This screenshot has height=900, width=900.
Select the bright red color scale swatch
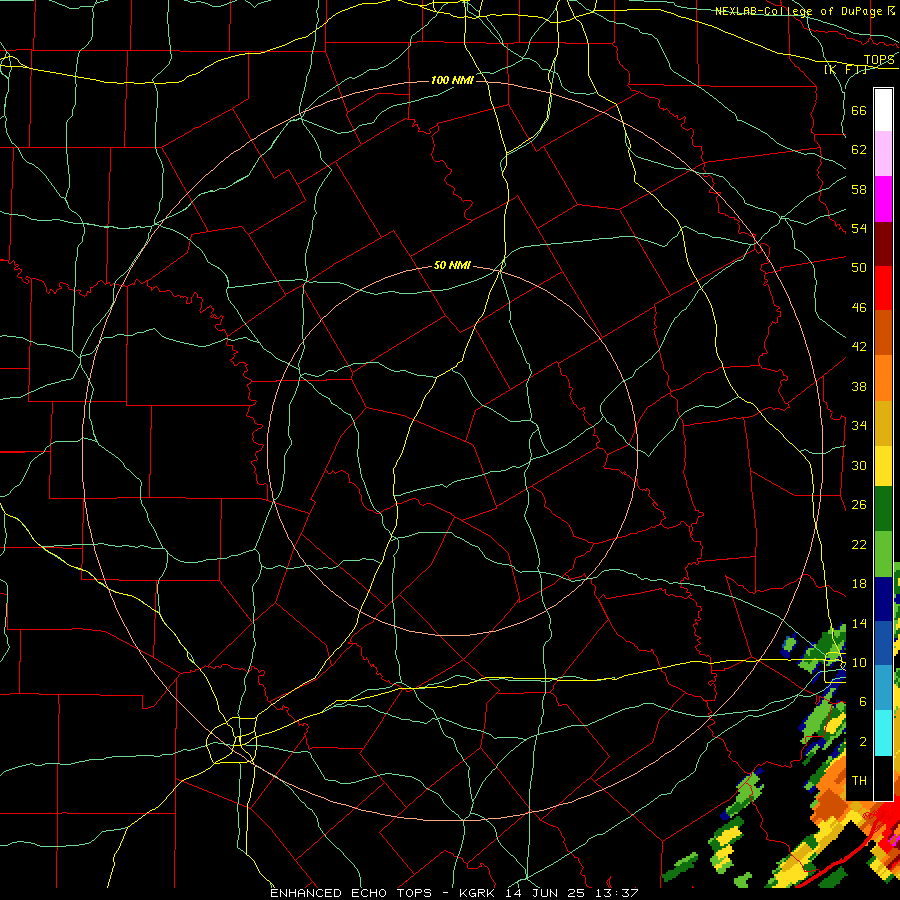point(883,288)
